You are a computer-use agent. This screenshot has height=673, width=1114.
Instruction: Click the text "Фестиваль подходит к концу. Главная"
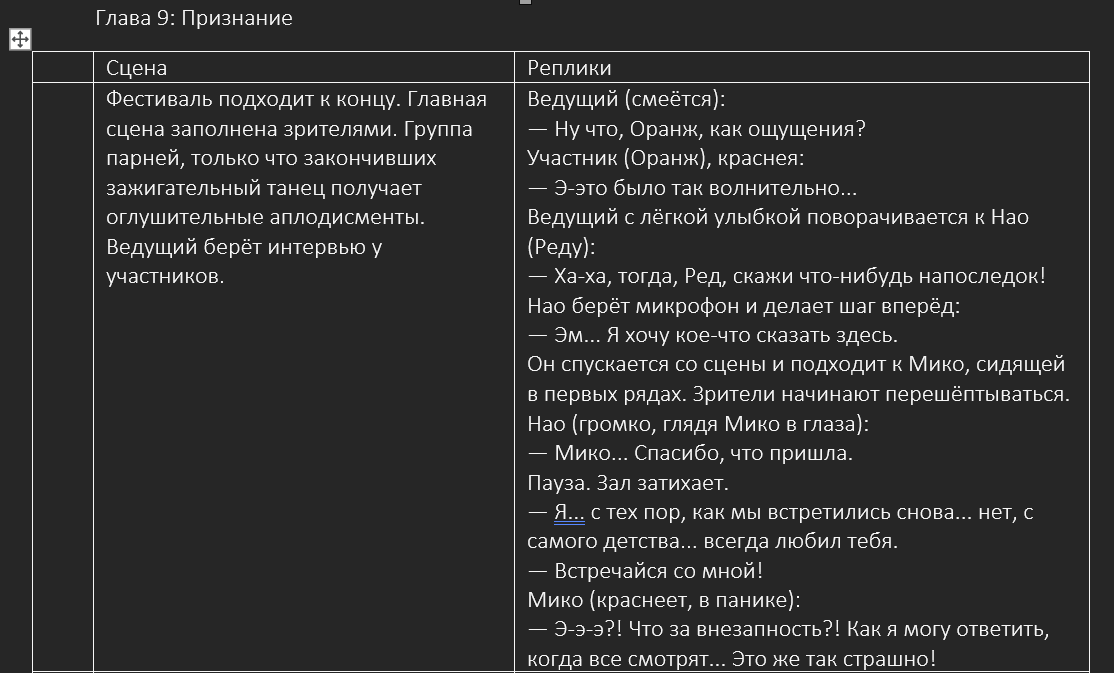(x=296, y=99)
